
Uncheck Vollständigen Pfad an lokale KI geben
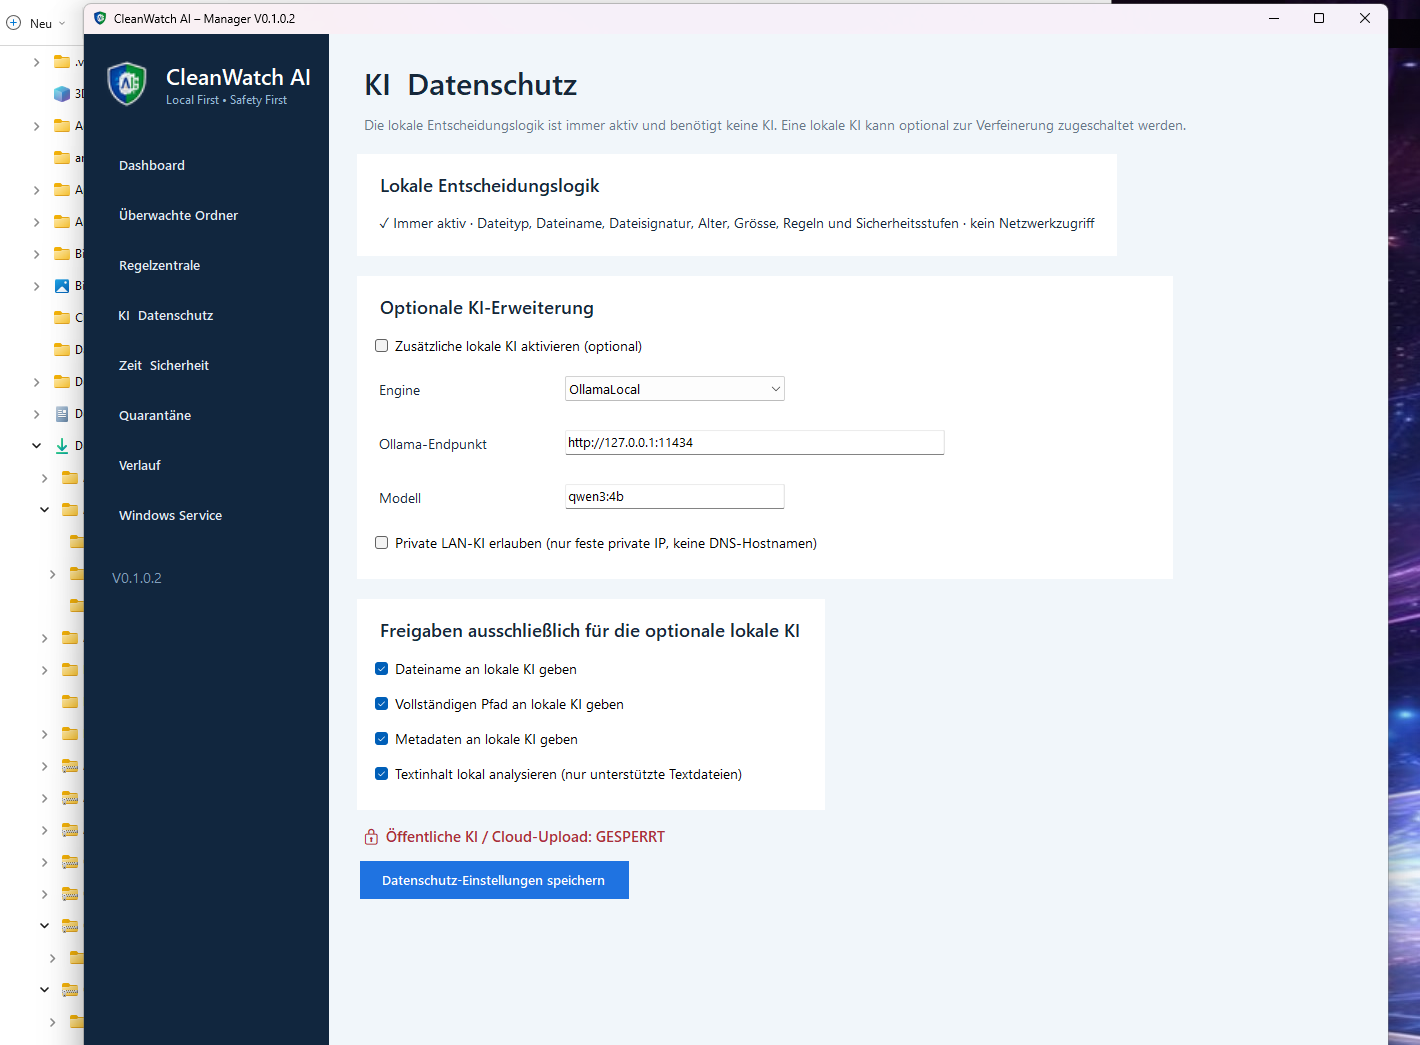(381, 704)
